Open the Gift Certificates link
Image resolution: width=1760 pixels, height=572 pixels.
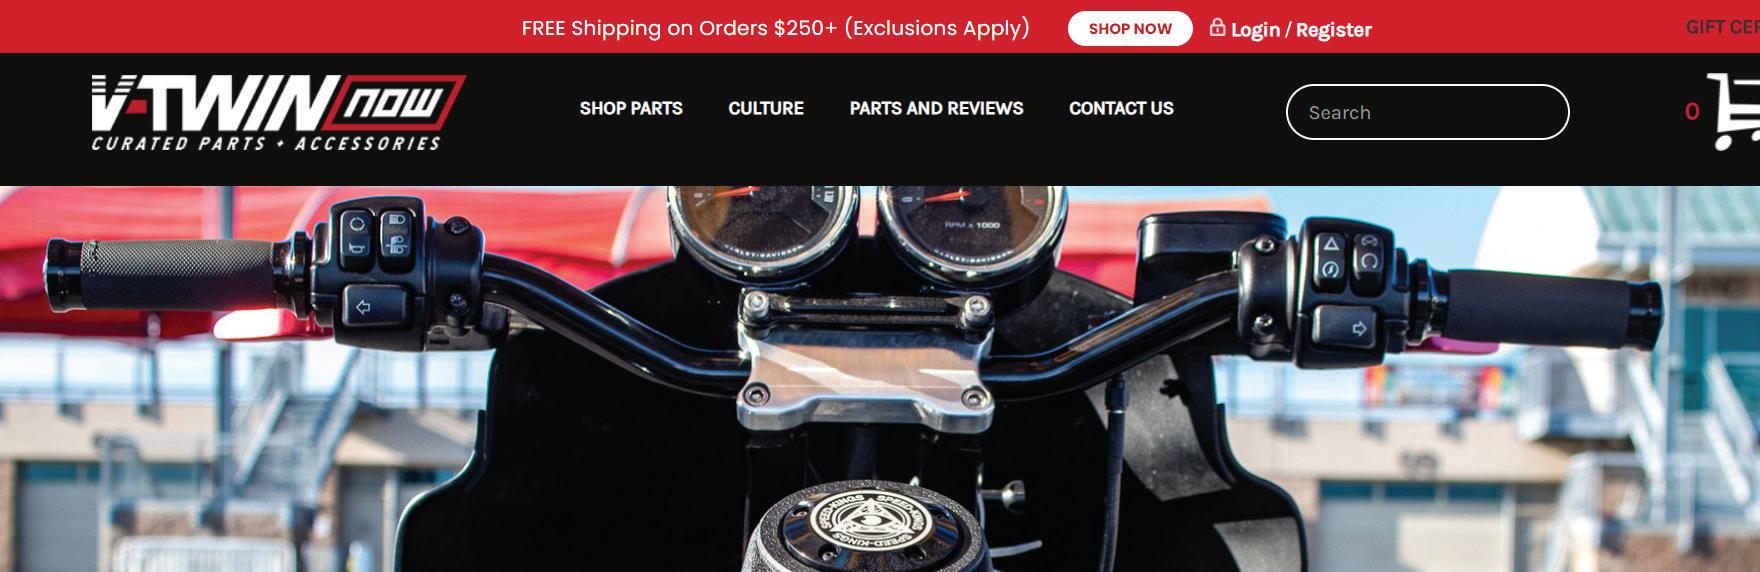(x=1722, y=28)
